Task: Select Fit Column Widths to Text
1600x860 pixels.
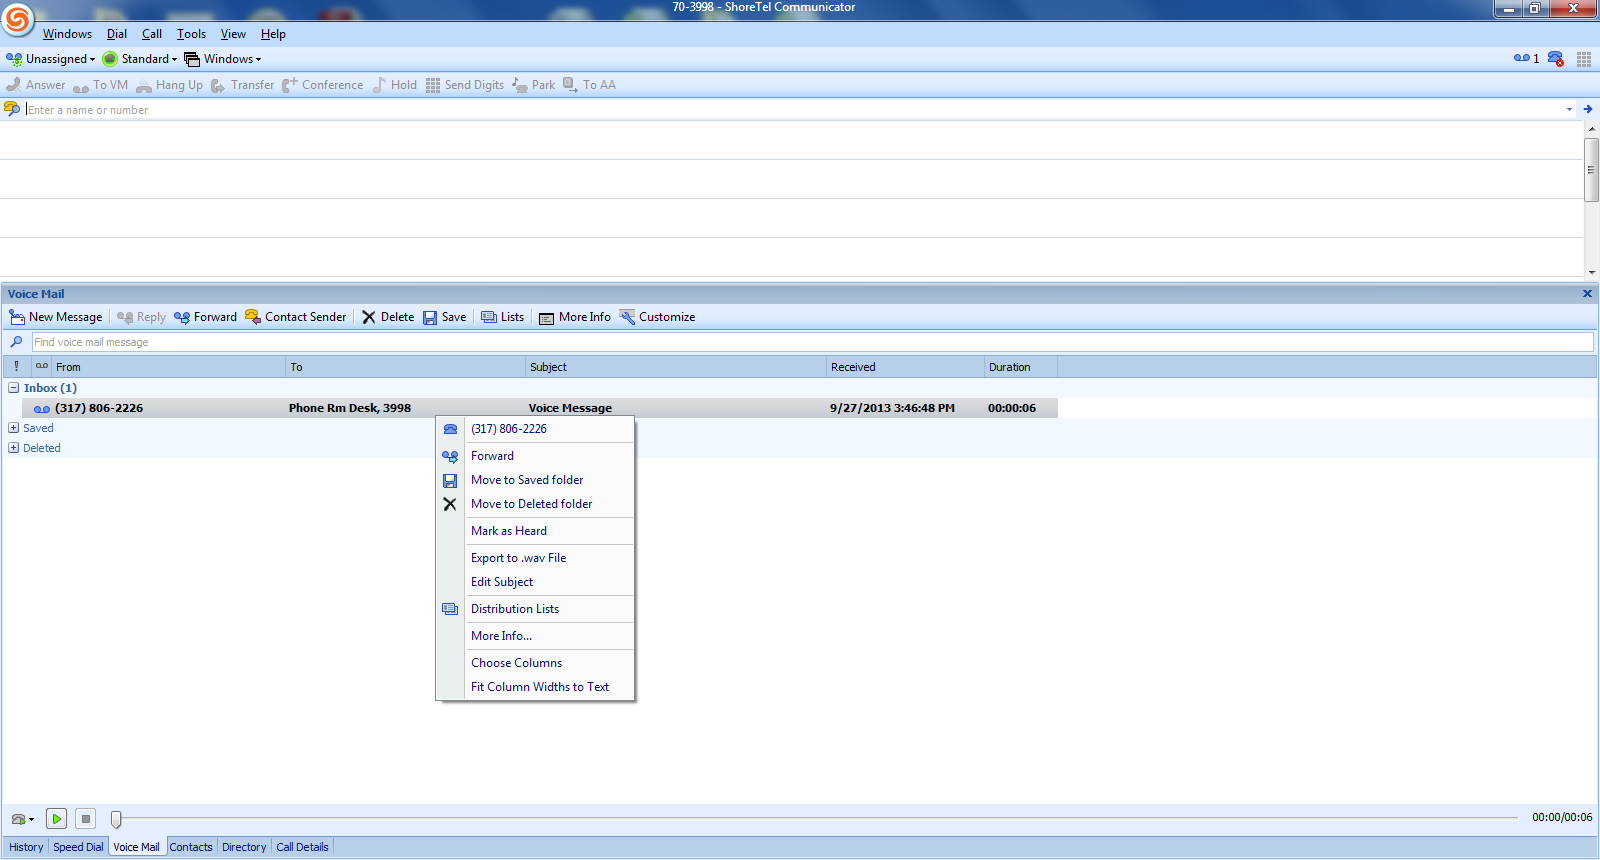Action: pos(535,687)
